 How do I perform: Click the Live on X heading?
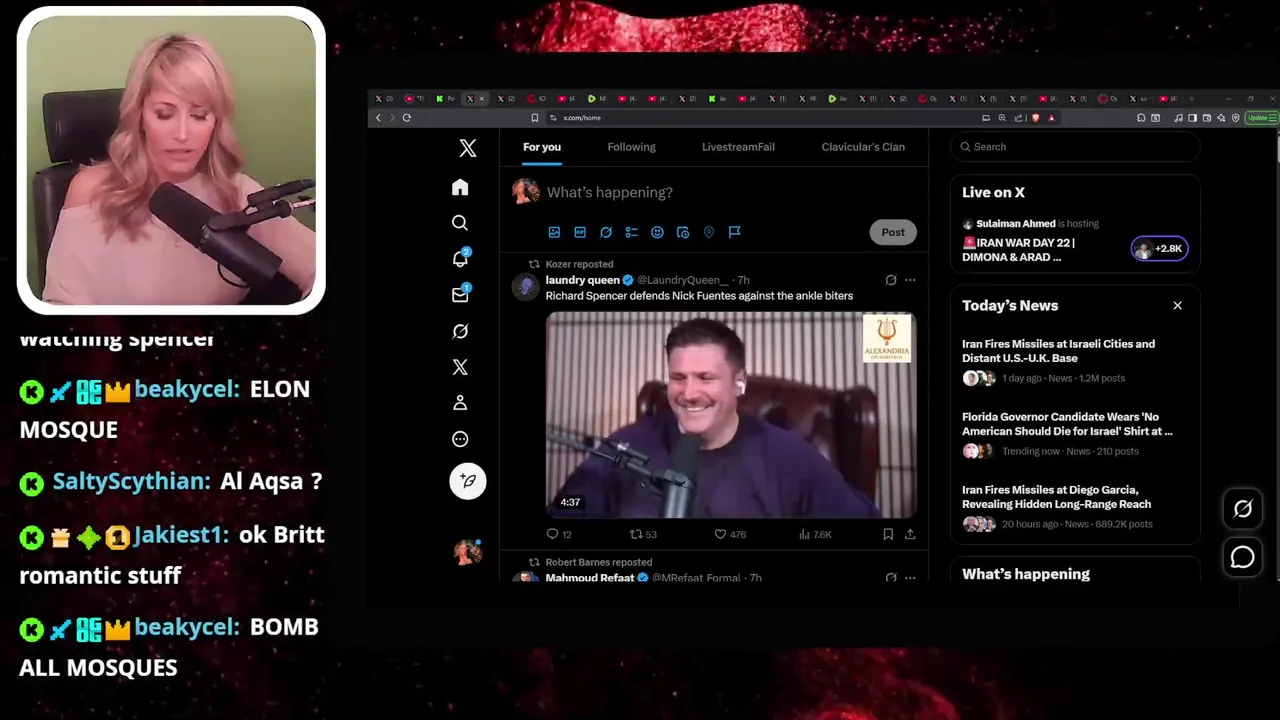[993, 193]
